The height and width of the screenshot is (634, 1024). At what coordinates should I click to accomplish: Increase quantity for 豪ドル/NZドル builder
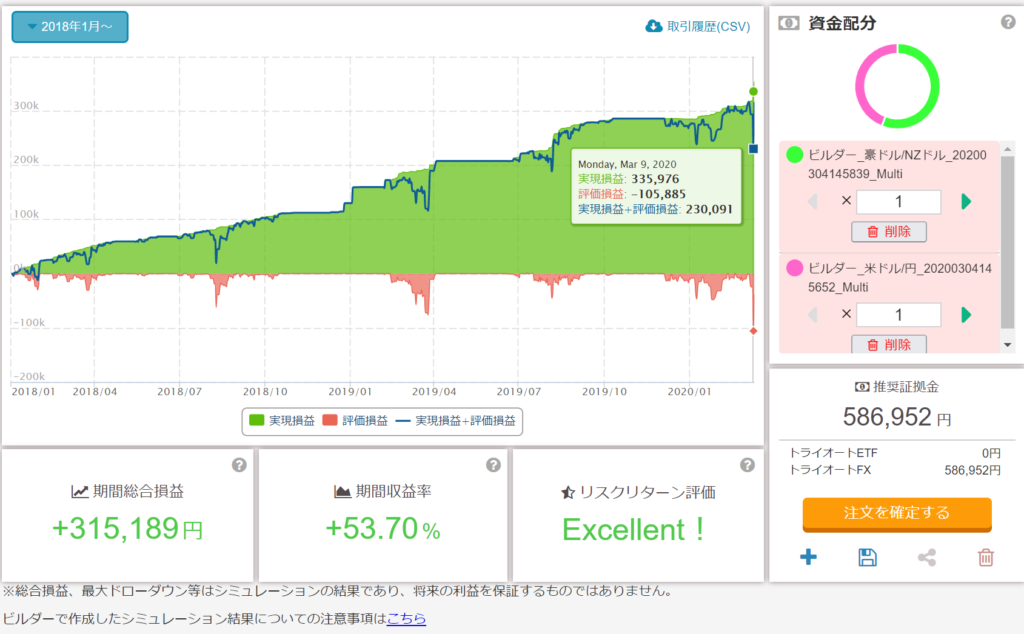[x=965, y=202]
